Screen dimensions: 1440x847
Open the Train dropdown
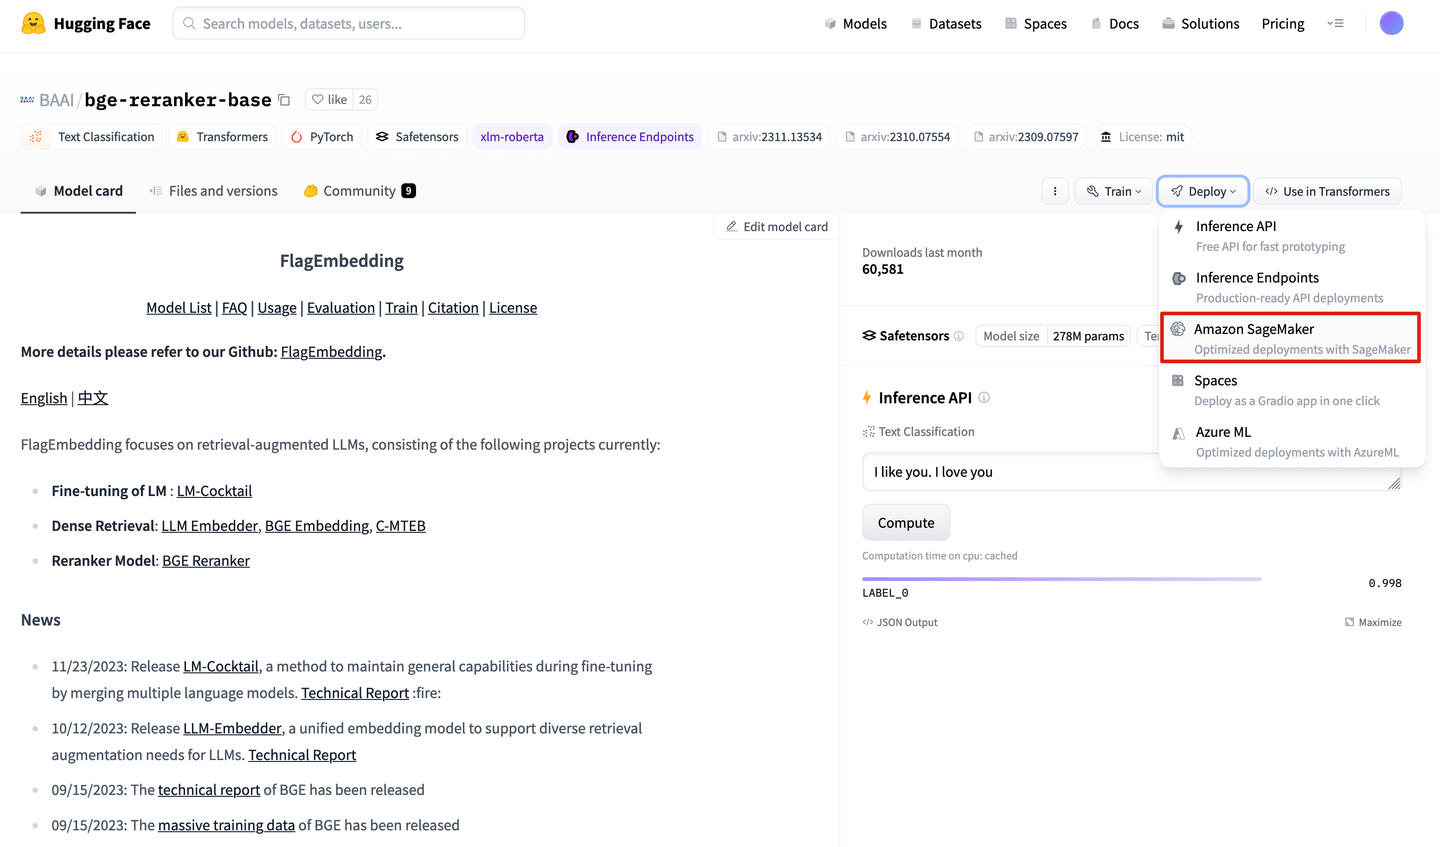point(1114,191)
